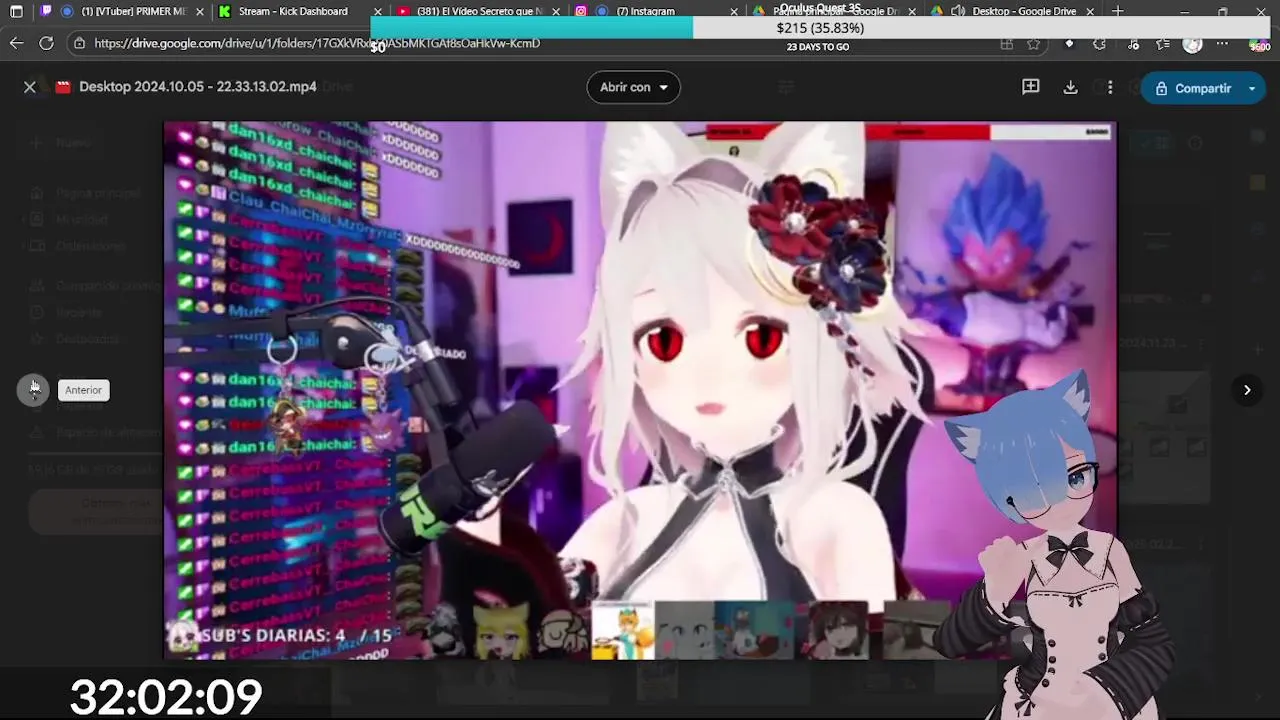Click the browser back arrow
The width and height of the screenshot is (1280, 720).
[16, 43]
